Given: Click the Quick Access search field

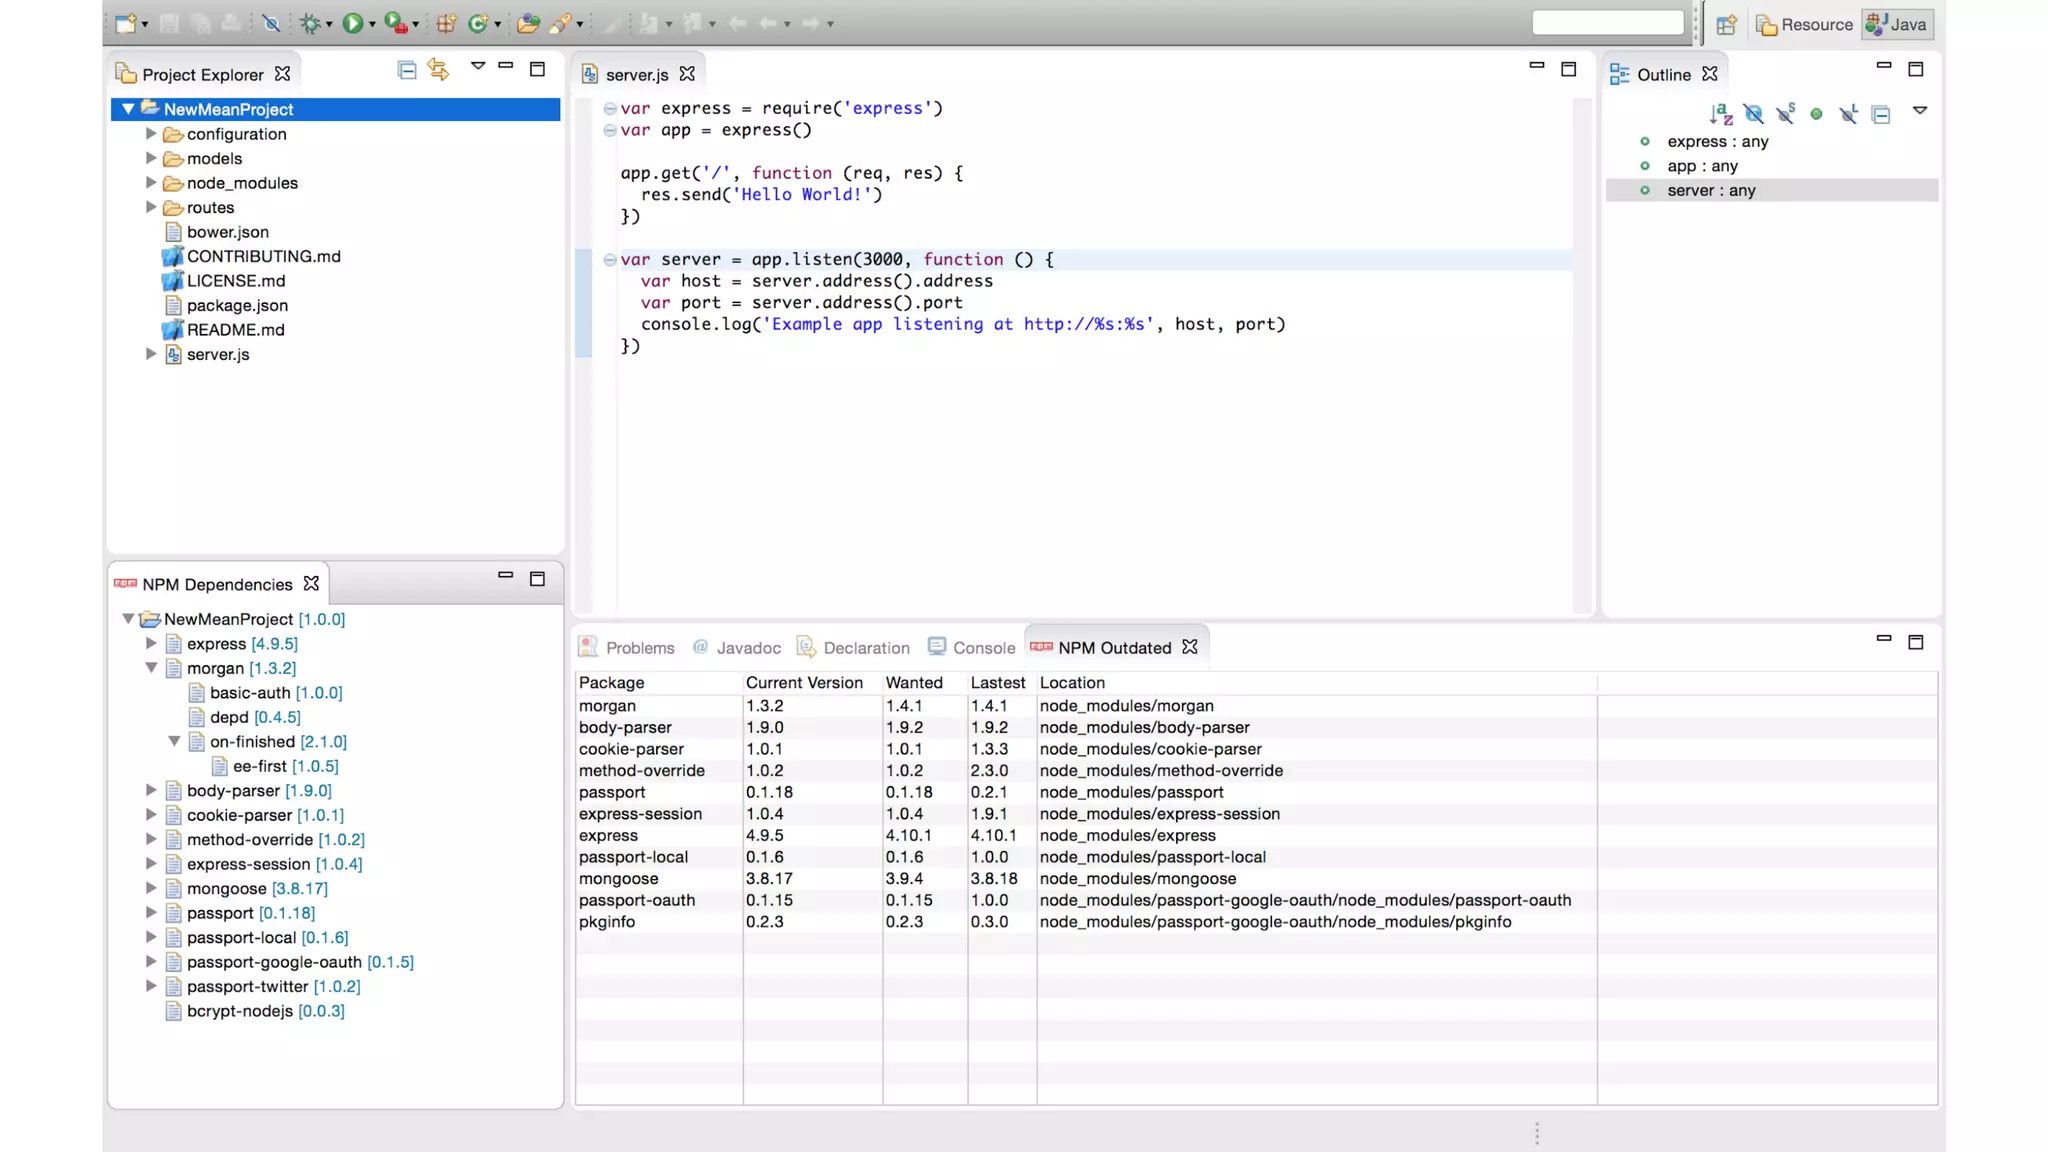Looking at the screenshot, I should 1607,23.
